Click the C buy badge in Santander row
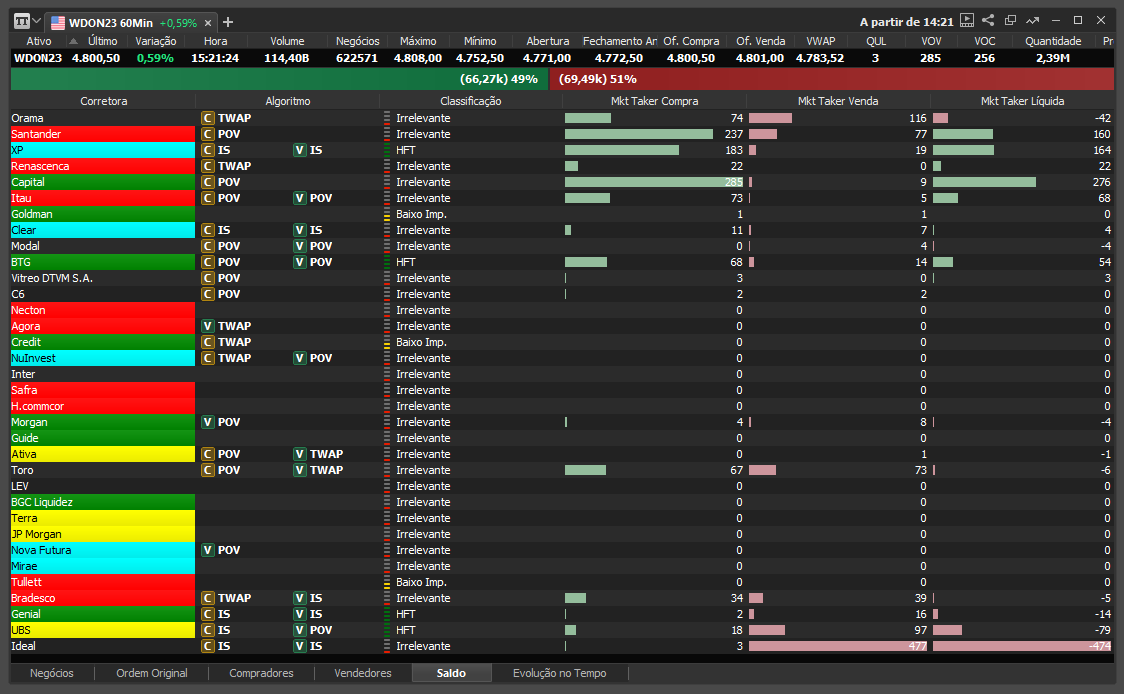This screenshot has height=694, width=1124. 208,134
